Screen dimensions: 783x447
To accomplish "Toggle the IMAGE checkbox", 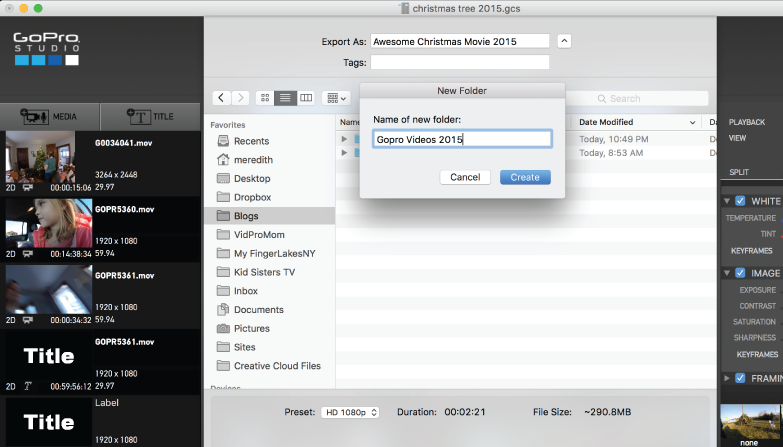I will tap(740, 273).
